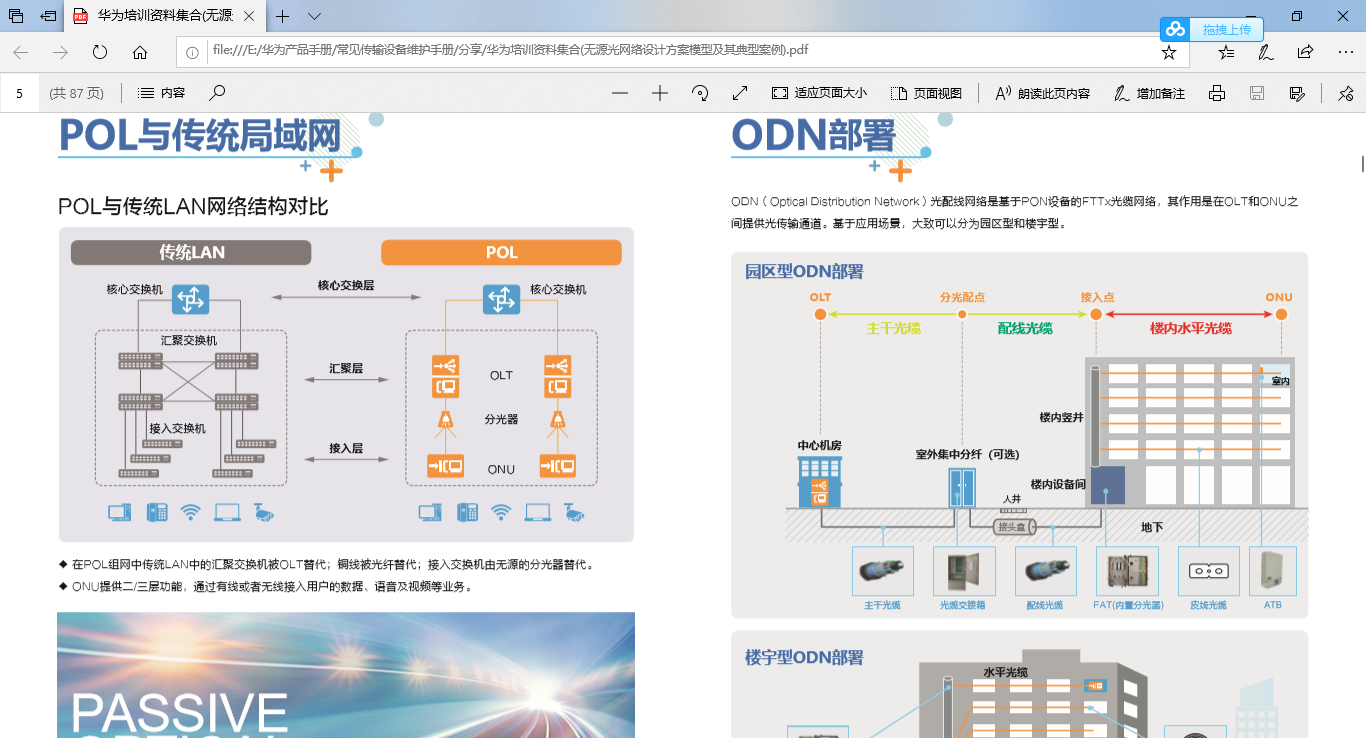This screenshot has width=1366, height=738.
Task: Click the POL与传统LAN网络结构对比 subtitle
Action: coord(193,207)
